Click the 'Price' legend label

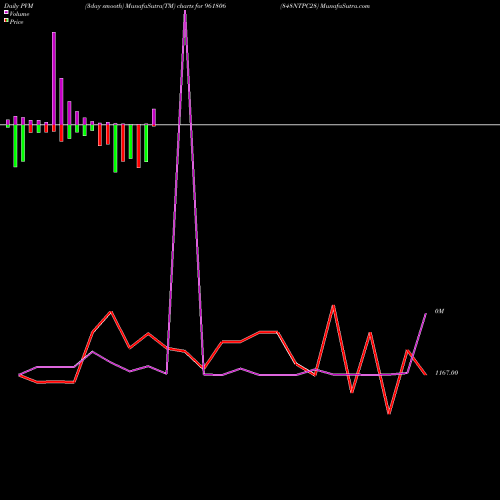tap(16, 22)
